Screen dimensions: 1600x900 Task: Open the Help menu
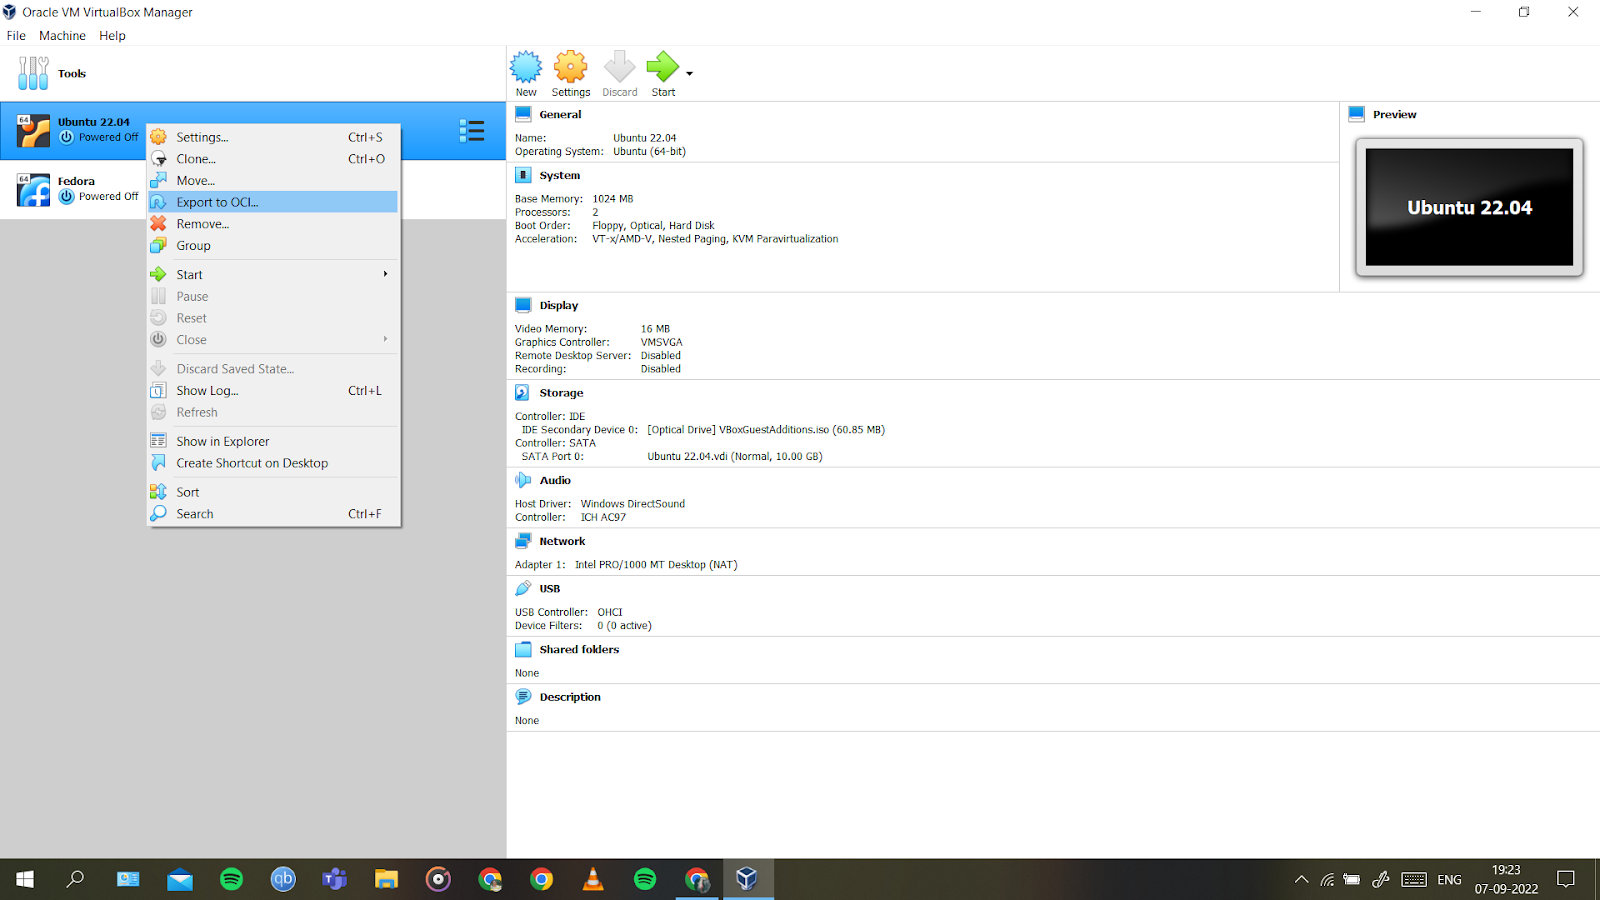click(112, 35)
